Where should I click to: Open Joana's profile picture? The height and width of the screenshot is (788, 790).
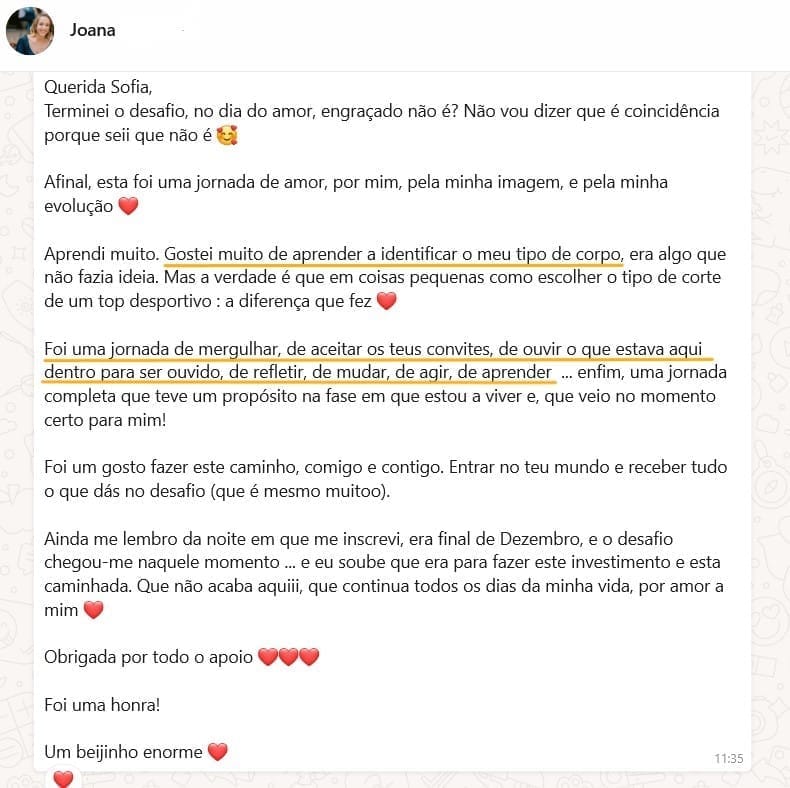tap(30, 30)
